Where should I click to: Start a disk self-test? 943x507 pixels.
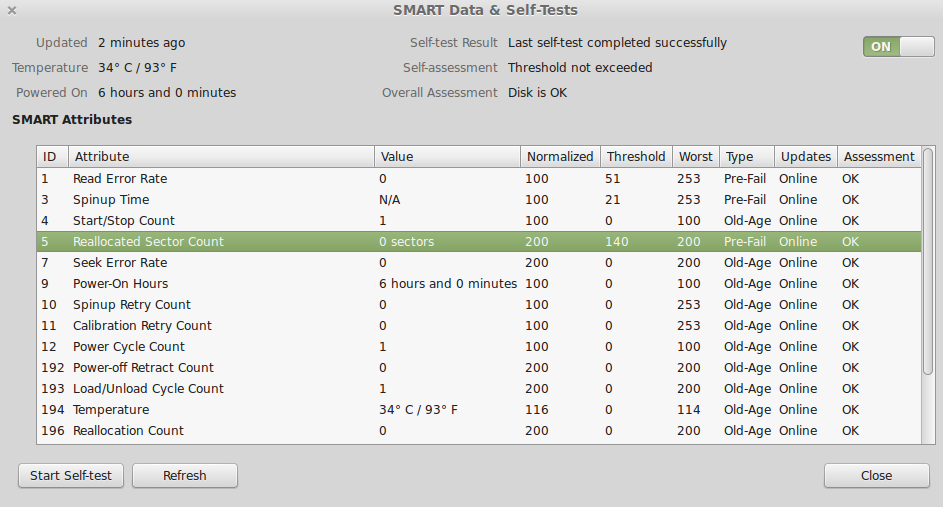(x=71, y=475)
